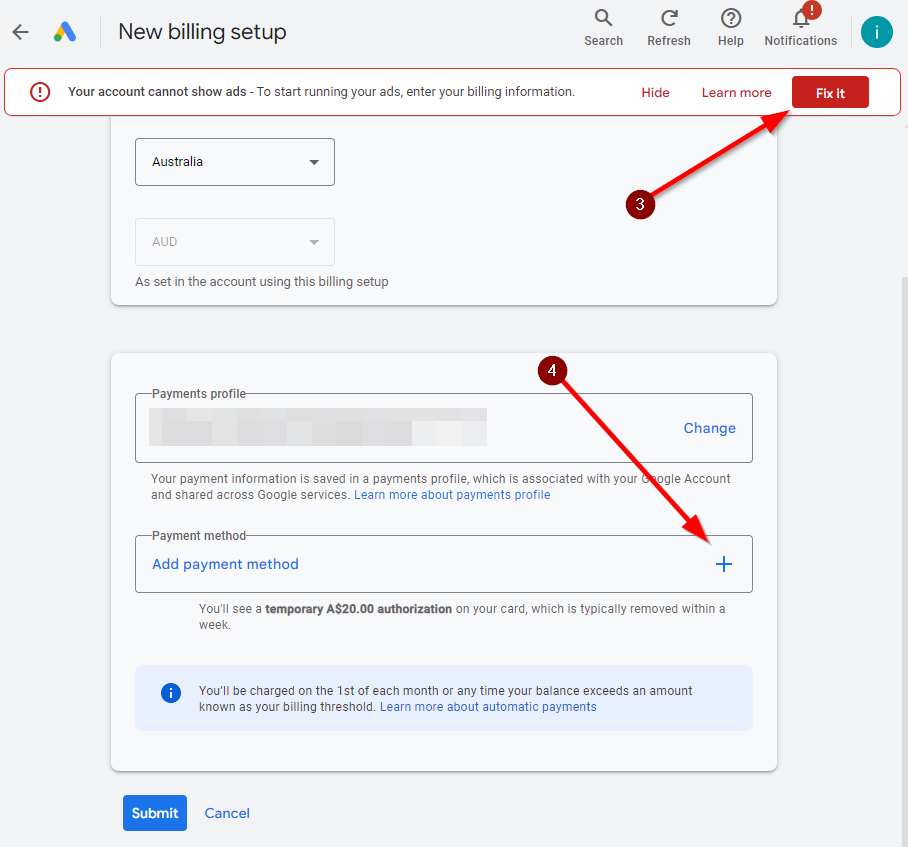Click the red alert icon in banner
908x847 pixels.
coord(40,92)
